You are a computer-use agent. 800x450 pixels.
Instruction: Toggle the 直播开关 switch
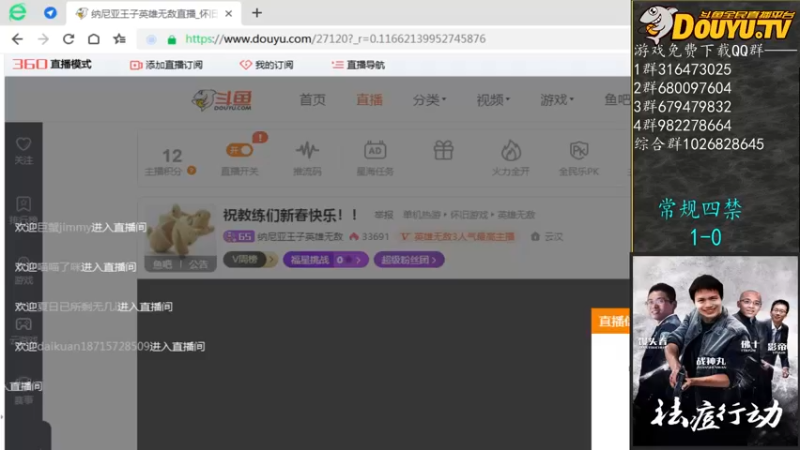pos(239,150)
